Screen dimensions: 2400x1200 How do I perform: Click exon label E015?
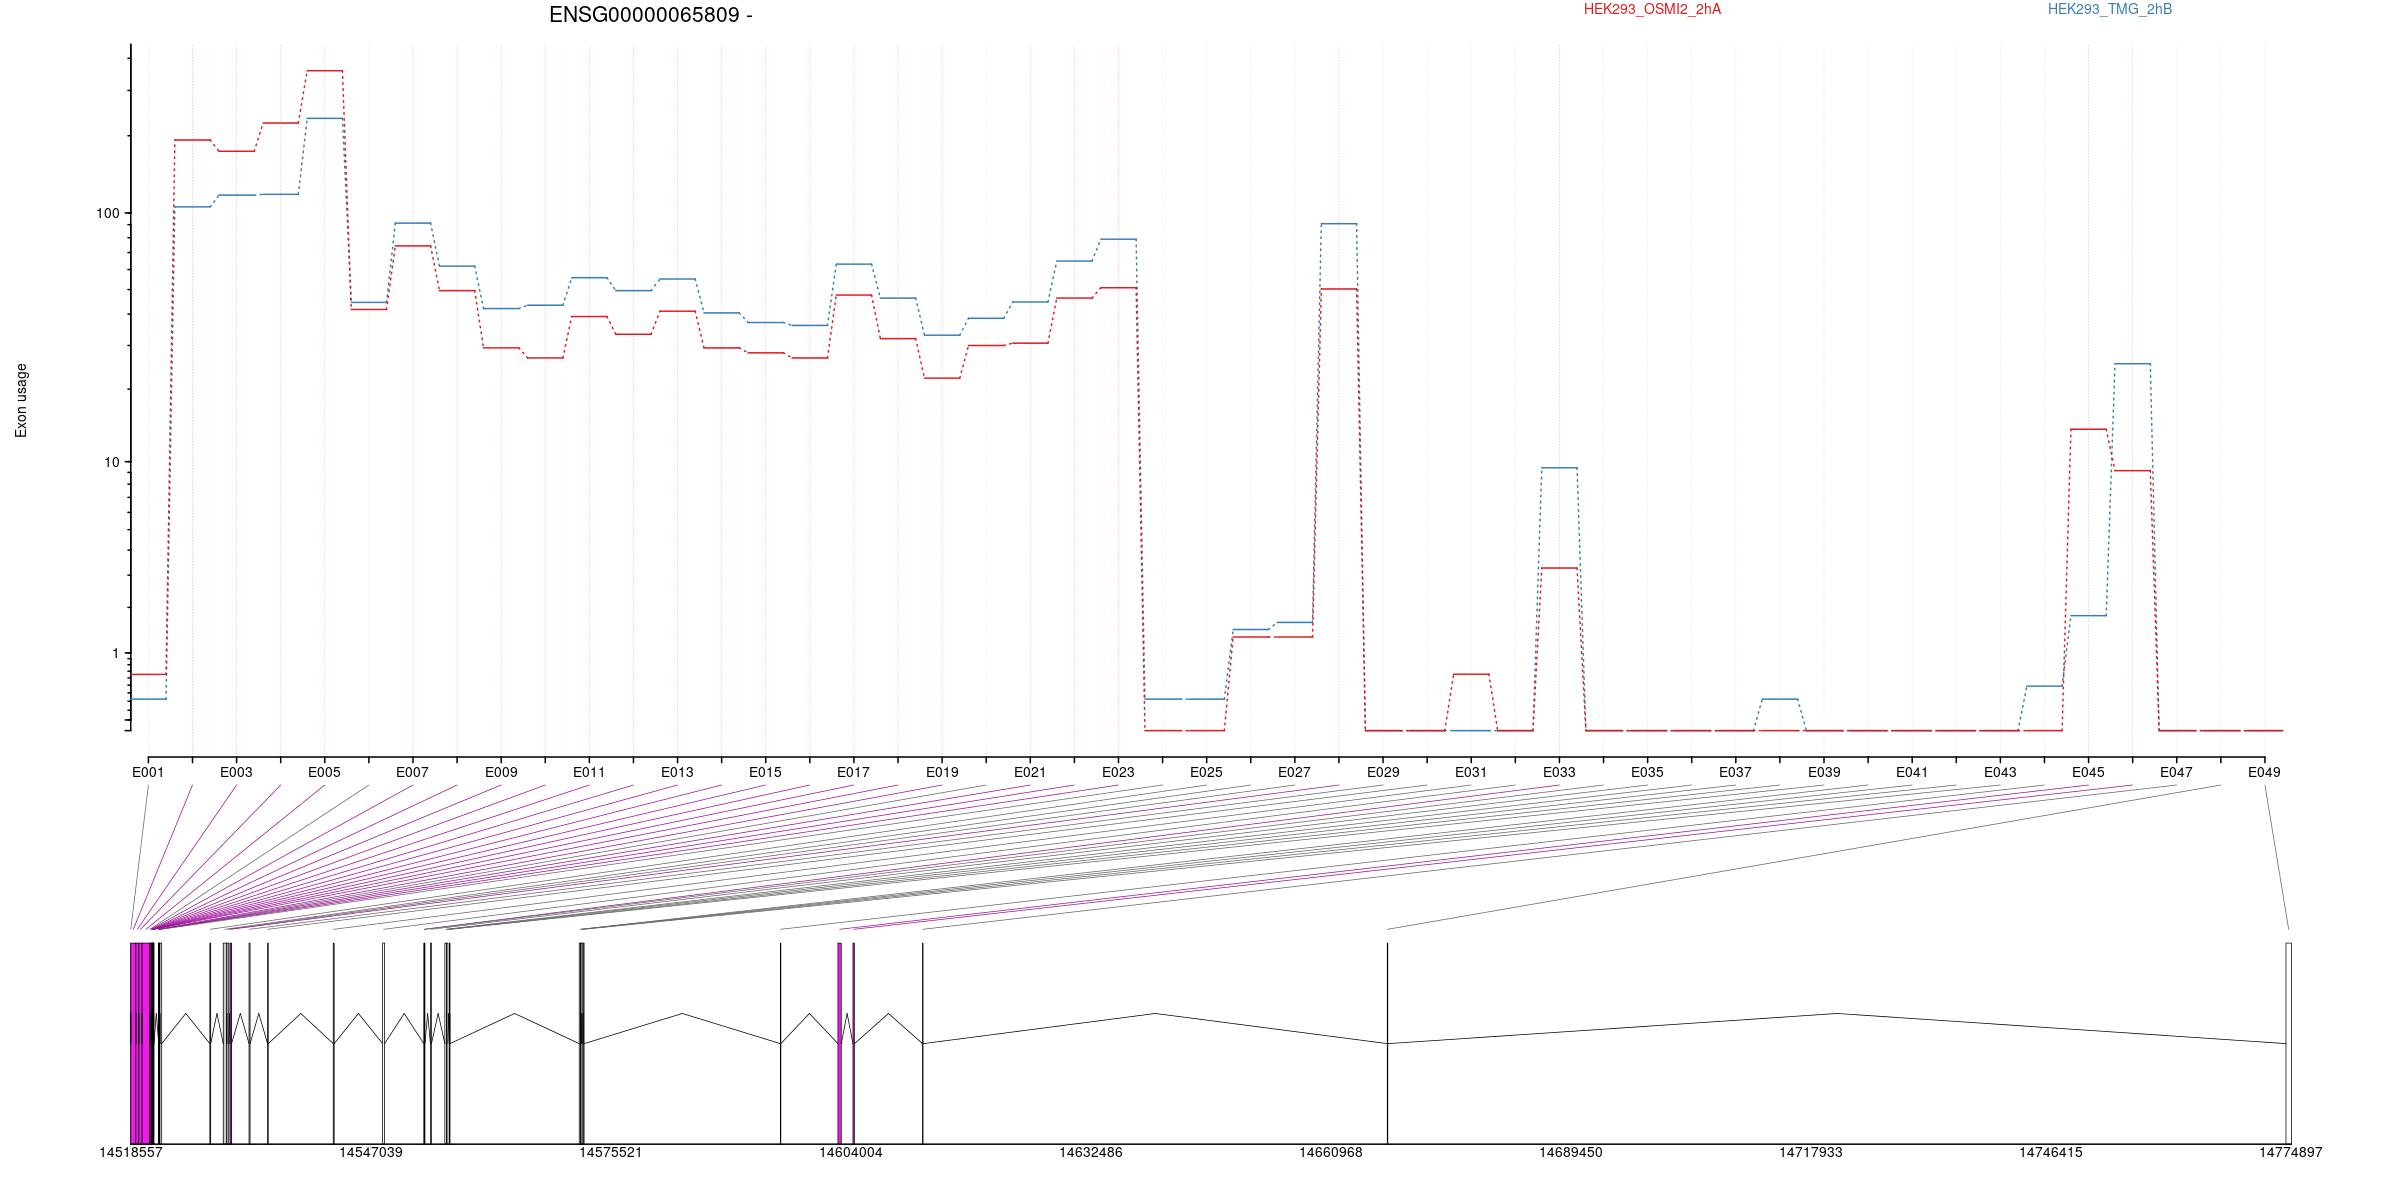pyautogui.click(x=765, y=772)
